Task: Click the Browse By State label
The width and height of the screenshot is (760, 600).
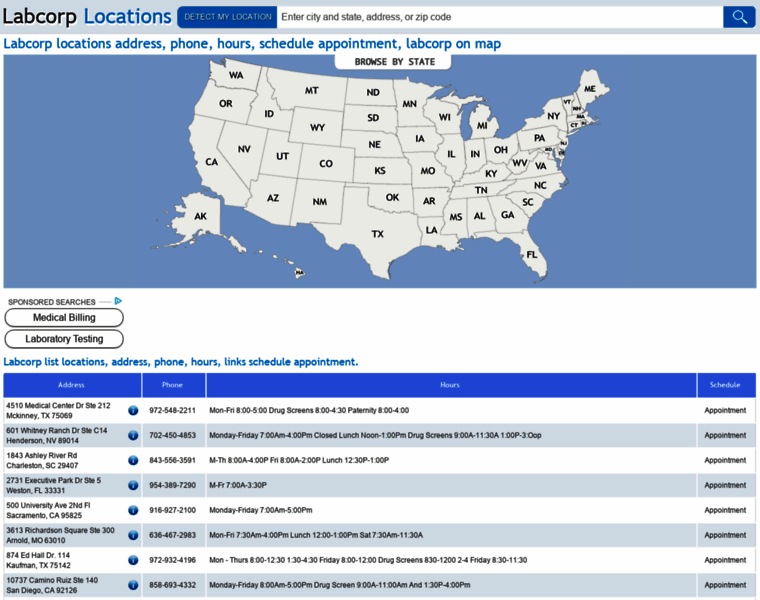Action: [395, 62]
